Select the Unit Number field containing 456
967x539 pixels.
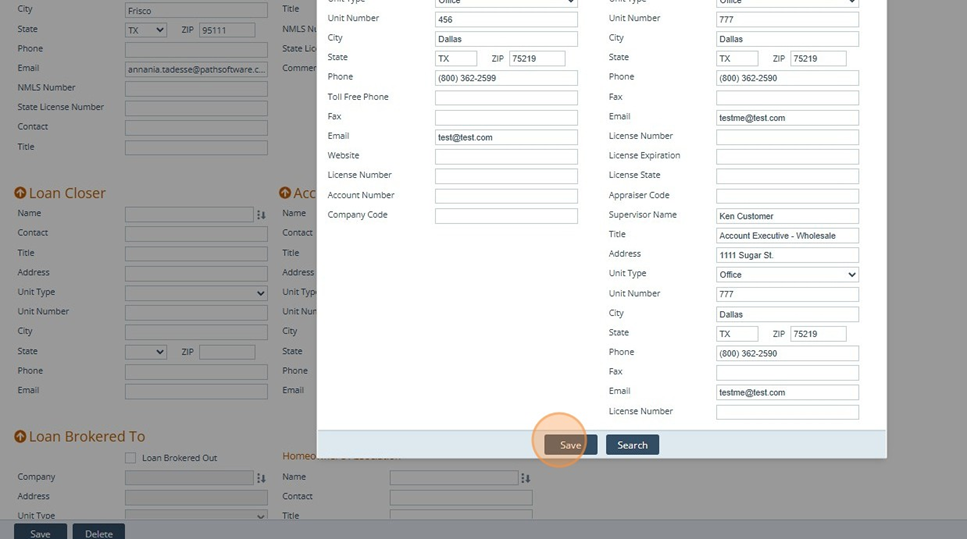pos(506,19)
